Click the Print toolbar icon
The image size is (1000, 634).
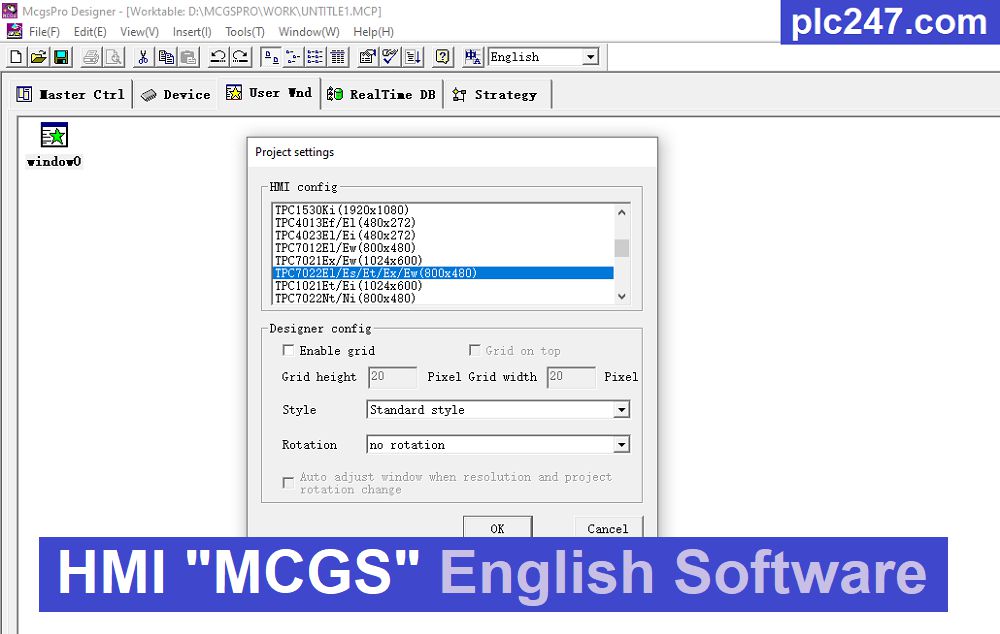(x=91, y=57)
